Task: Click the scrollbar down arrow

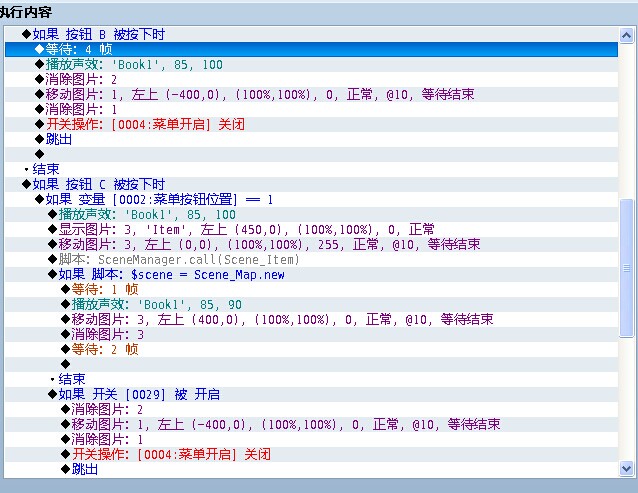Action: [x=626, y=469]
